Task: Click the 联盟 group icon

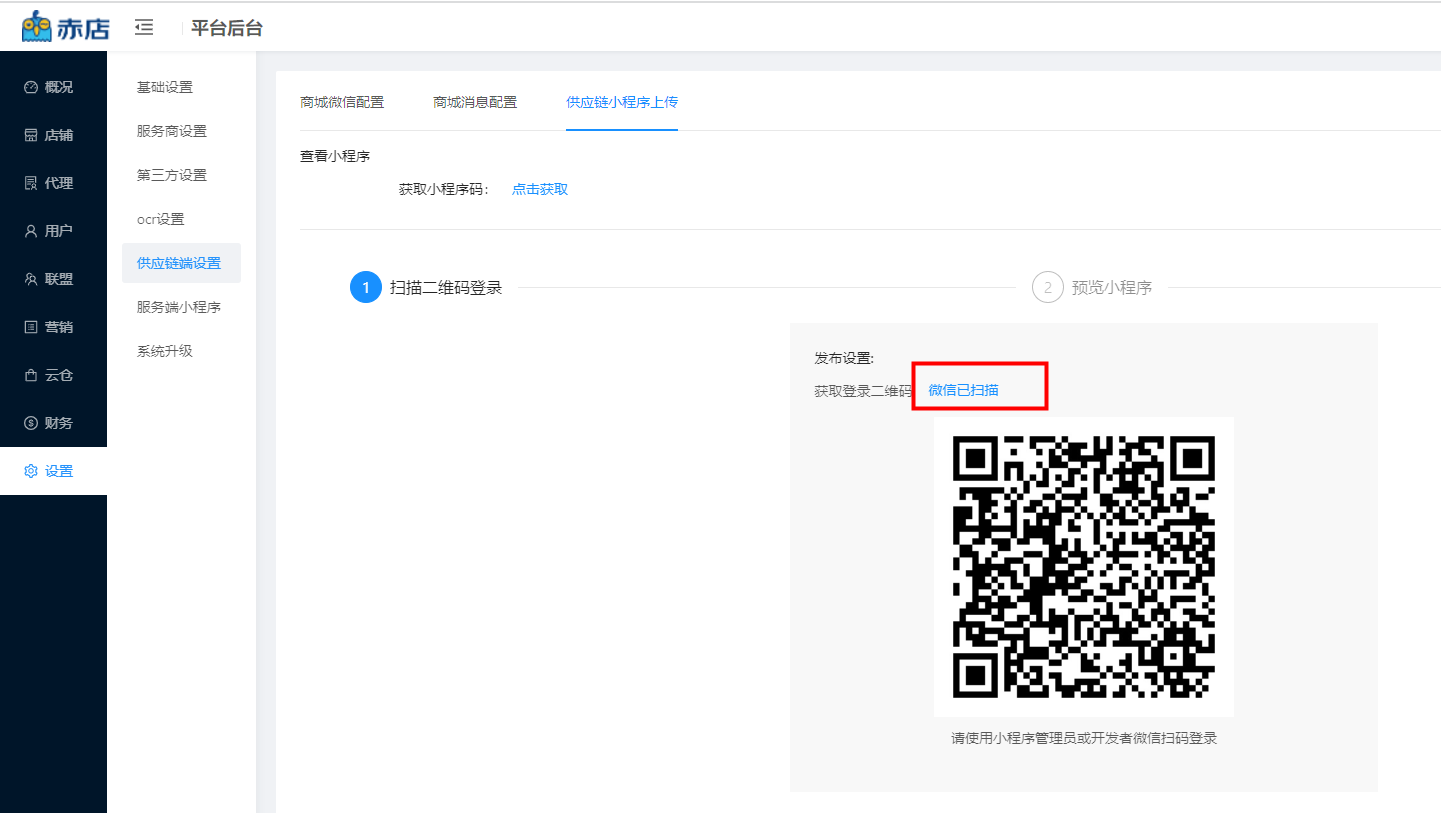Action: pos(31,279)
